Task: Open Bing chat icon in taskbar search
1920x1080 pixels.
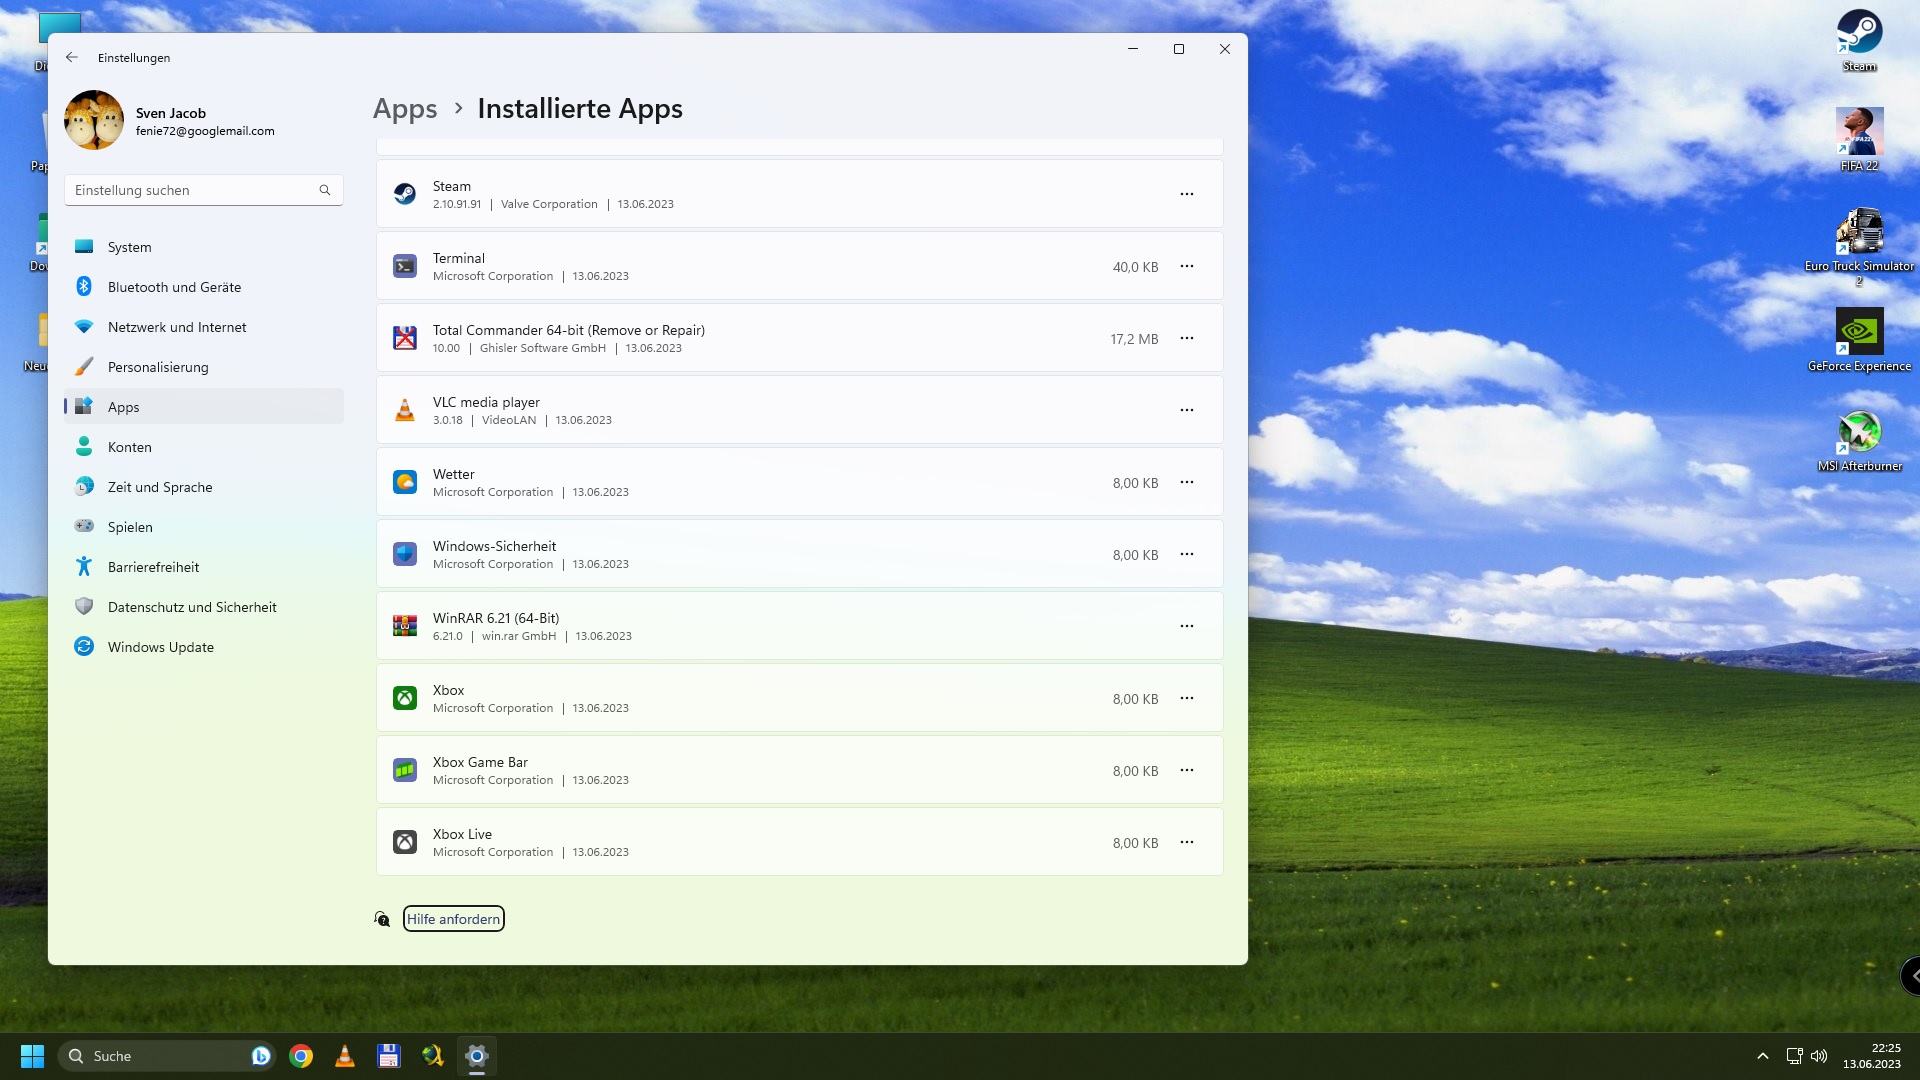Action: pos(261,1056)
